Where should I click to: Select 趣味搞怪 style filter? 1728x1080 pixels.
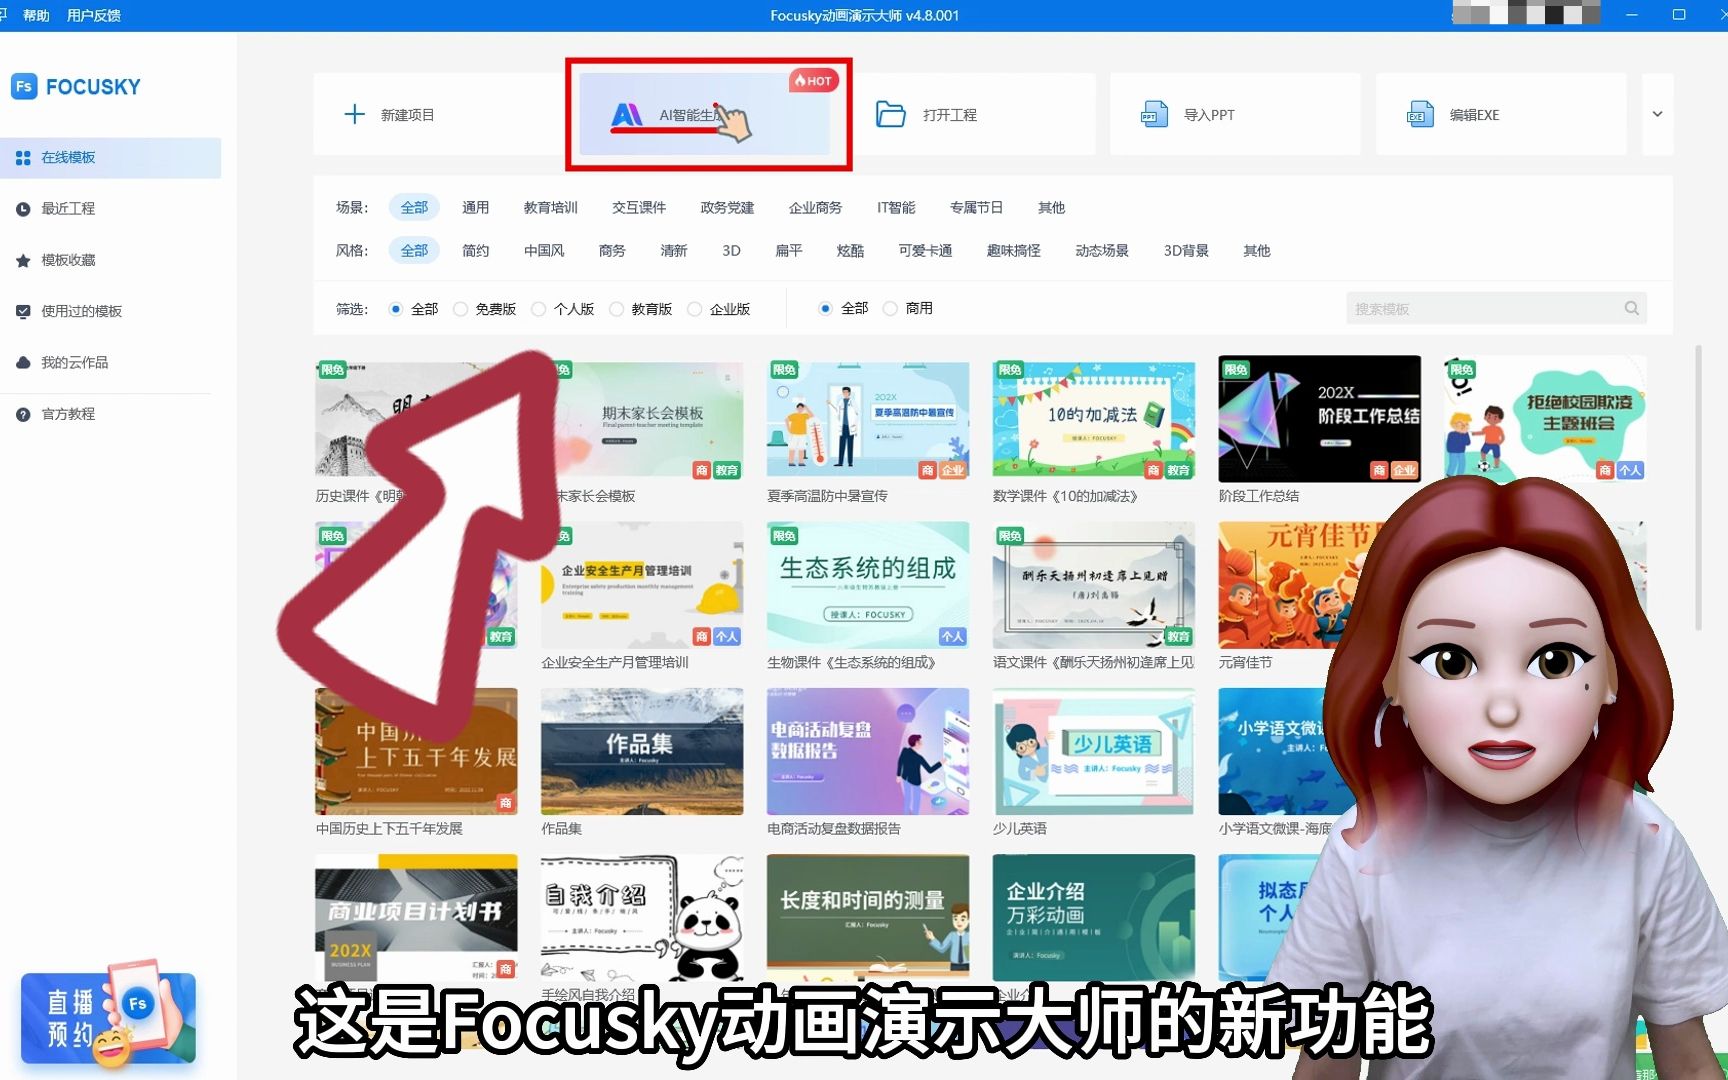[x=1013, y=250]
